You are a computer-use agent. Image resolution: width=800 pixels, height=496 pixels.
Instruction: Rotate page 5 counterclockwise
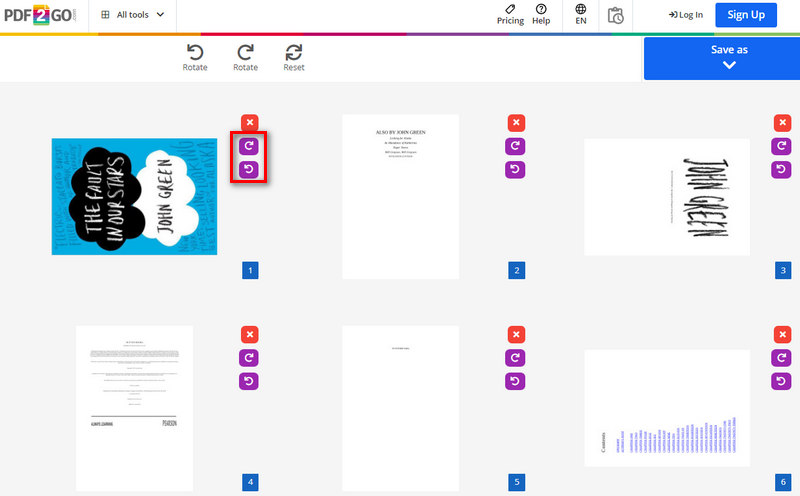[515, 381]
